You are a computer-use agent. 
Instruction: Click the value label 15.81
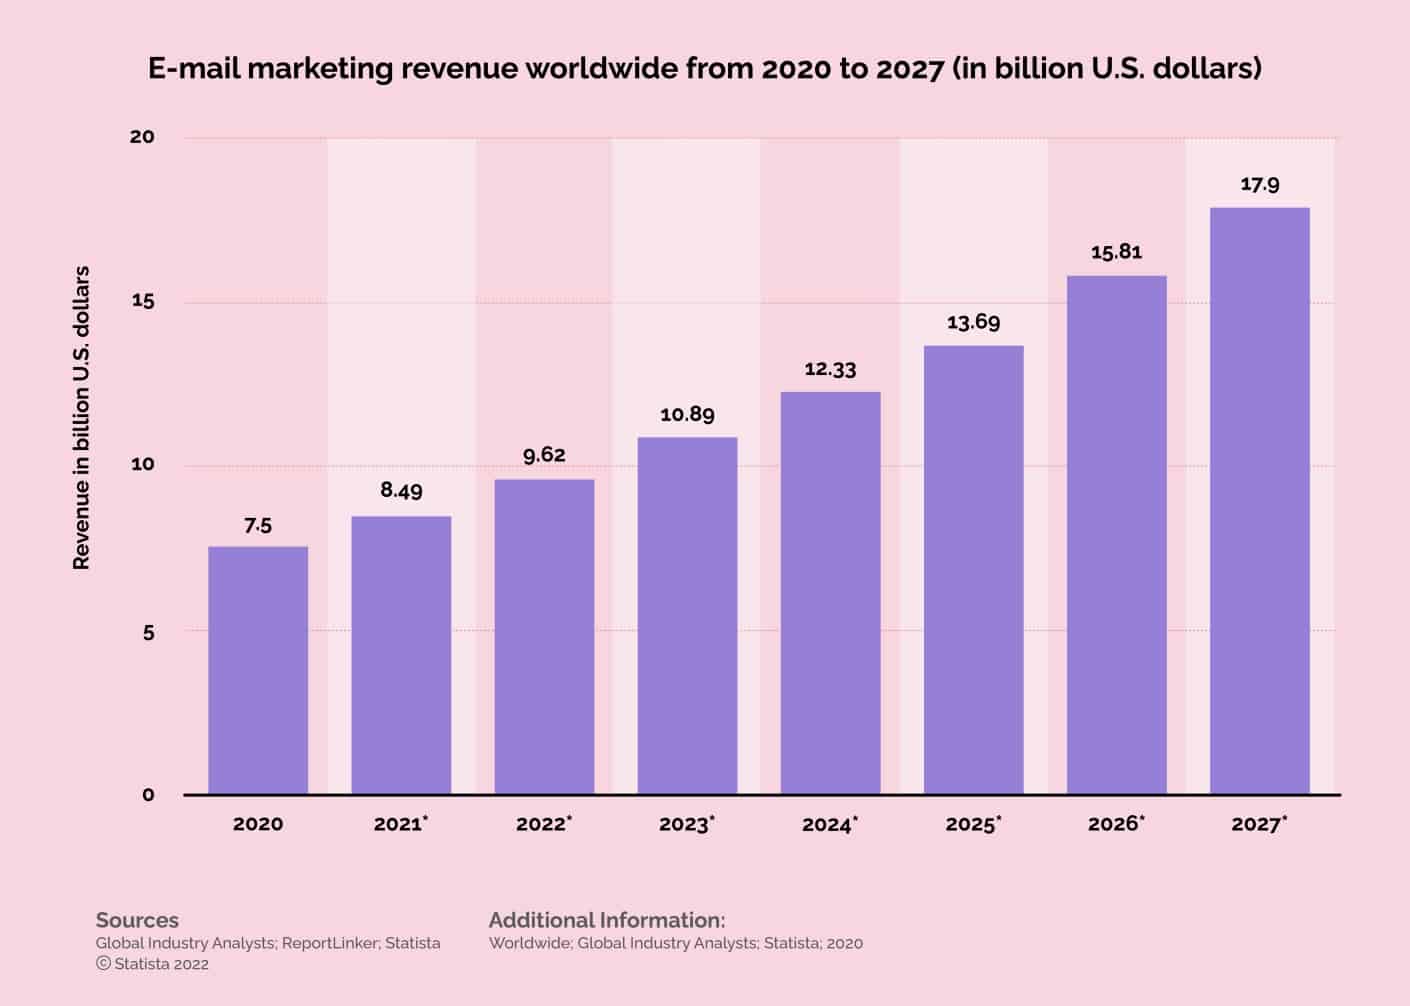click(1116, 252)
